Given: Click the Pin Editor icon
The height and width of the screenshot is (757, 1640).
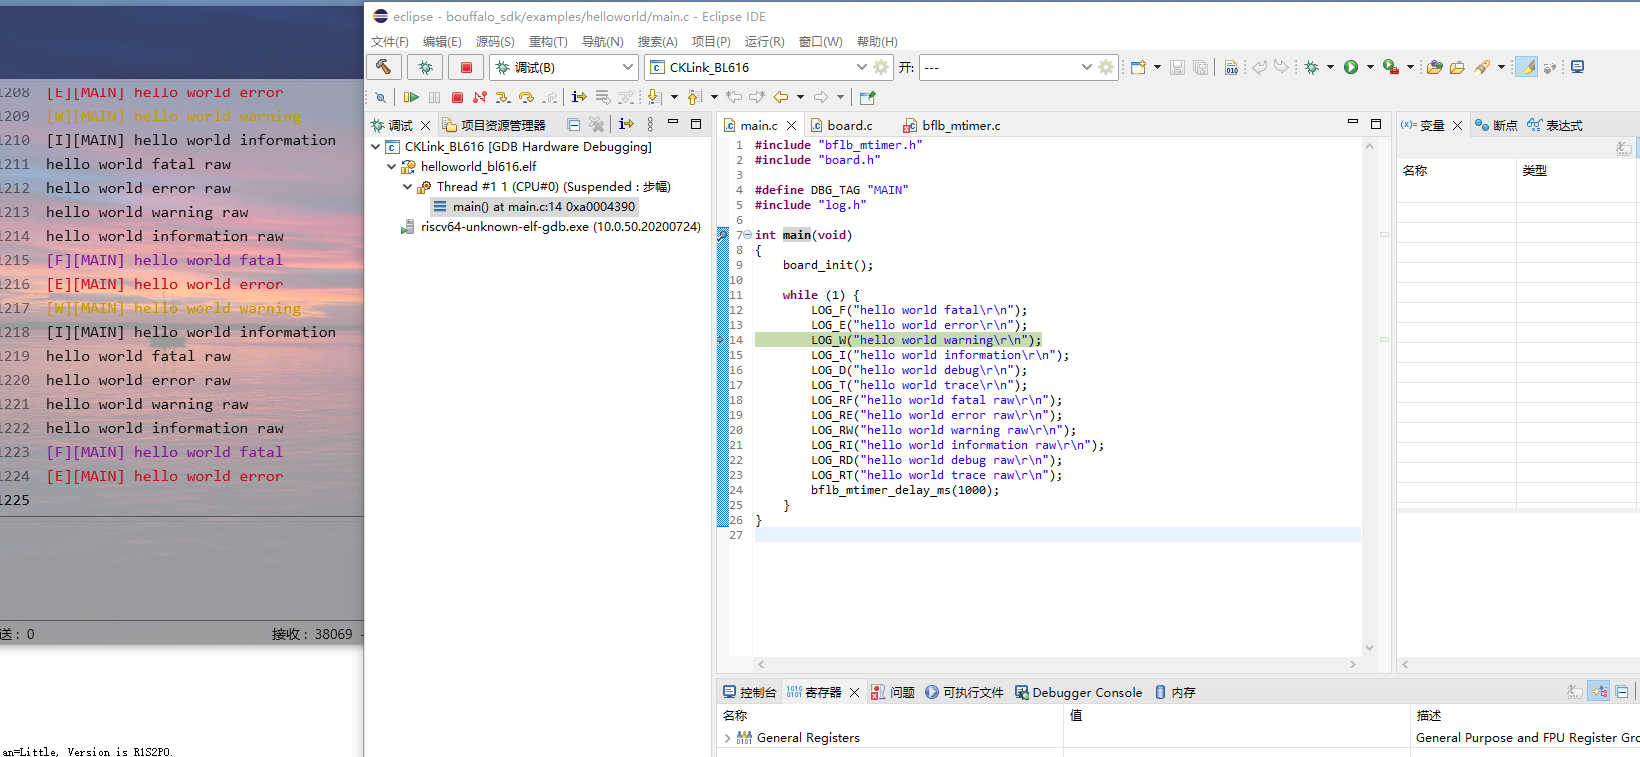Looking at the screenshot, I should coord(867,97).
